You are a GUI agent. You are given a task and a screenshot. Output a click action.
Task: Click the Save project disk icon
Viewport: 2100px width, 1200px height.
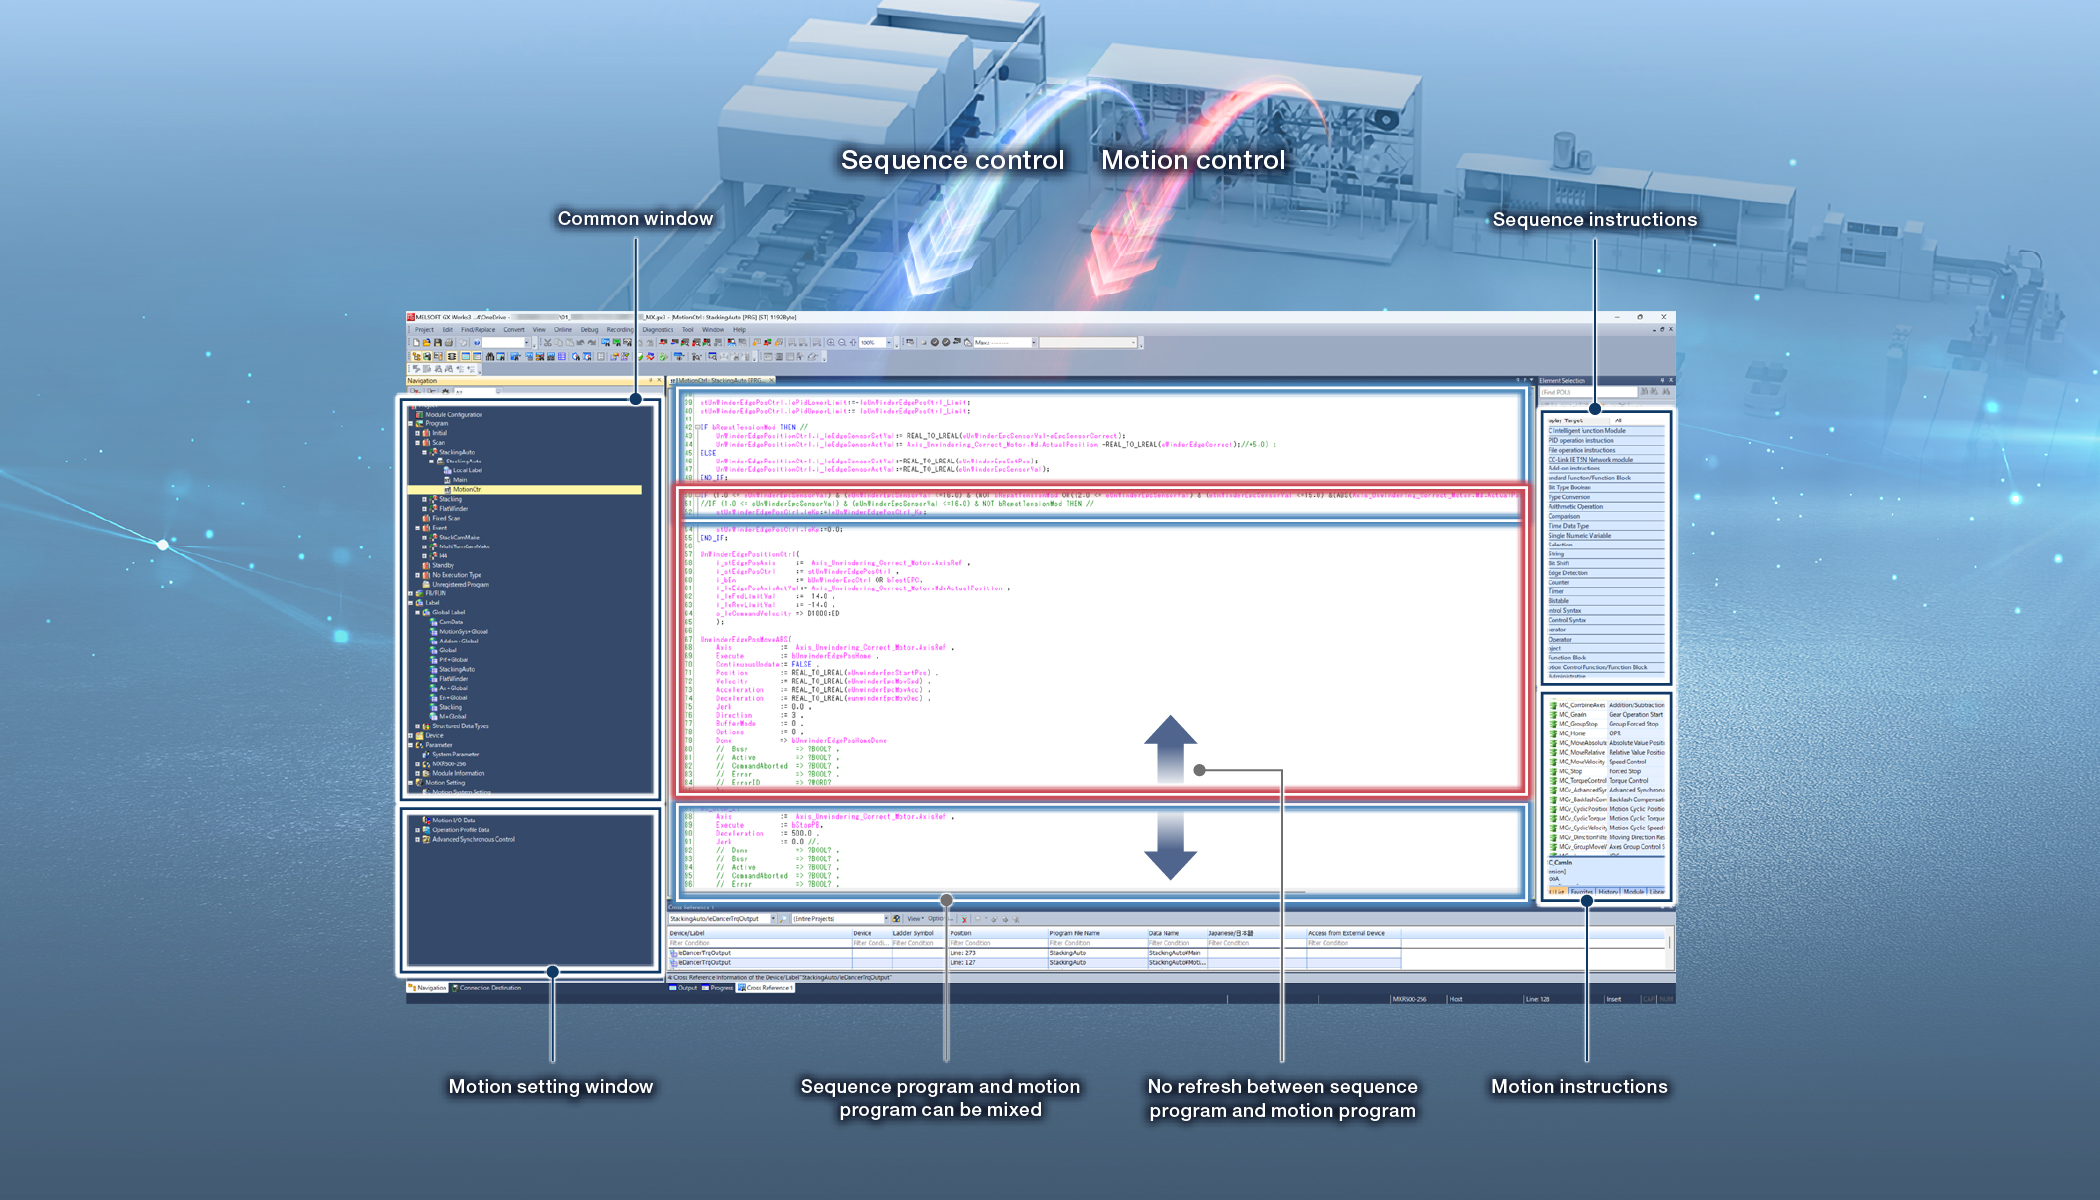(x=438, y=343)
